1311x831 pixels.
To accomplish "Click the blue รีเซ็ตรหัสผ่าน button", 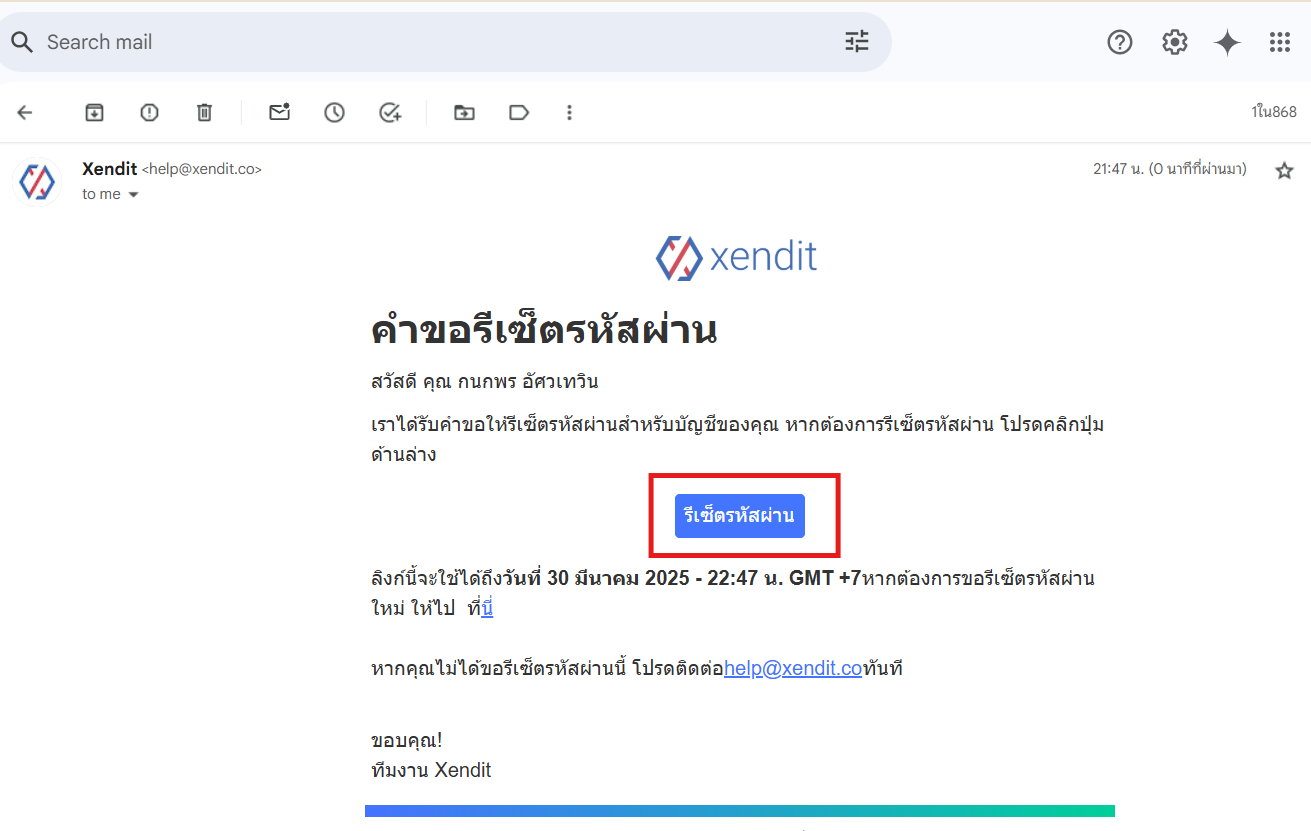I will [x=740, y=516].
